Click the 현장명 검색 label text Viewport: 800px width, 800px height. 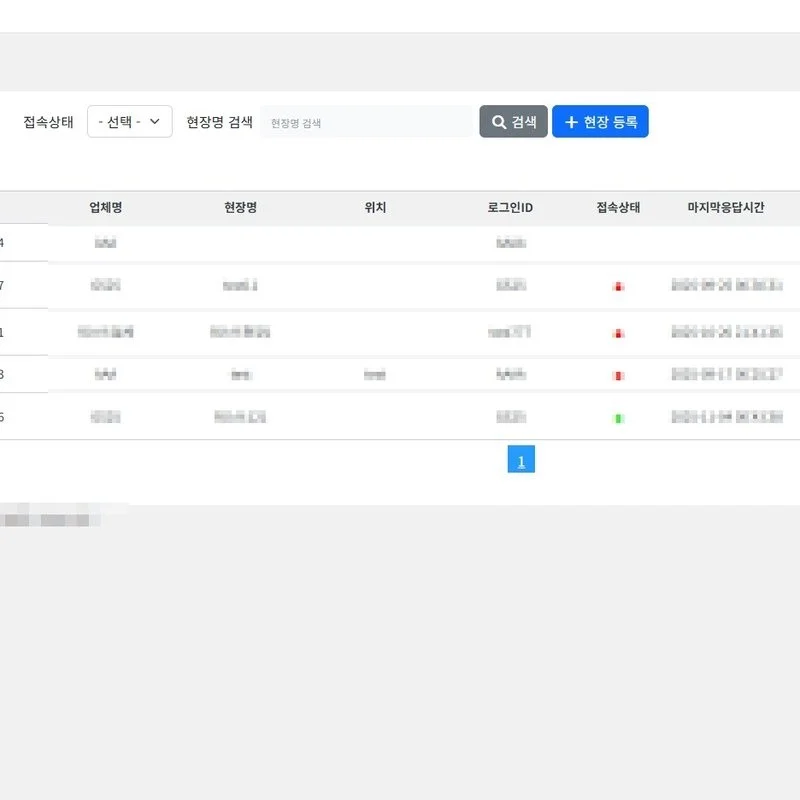point(219,122)
